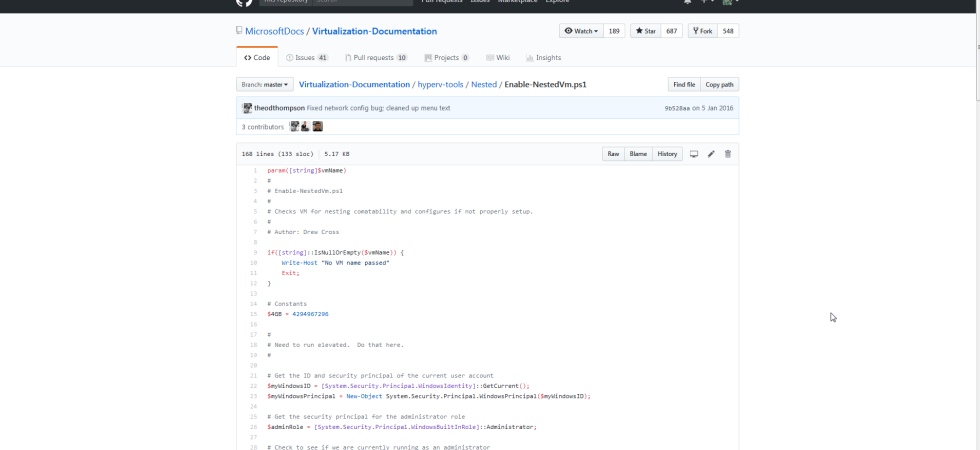The image size is (980, 450).
Task: Go to hyperv-tools folder in breadcrumb
Action: pyautogui.click(x=441, y=84)
